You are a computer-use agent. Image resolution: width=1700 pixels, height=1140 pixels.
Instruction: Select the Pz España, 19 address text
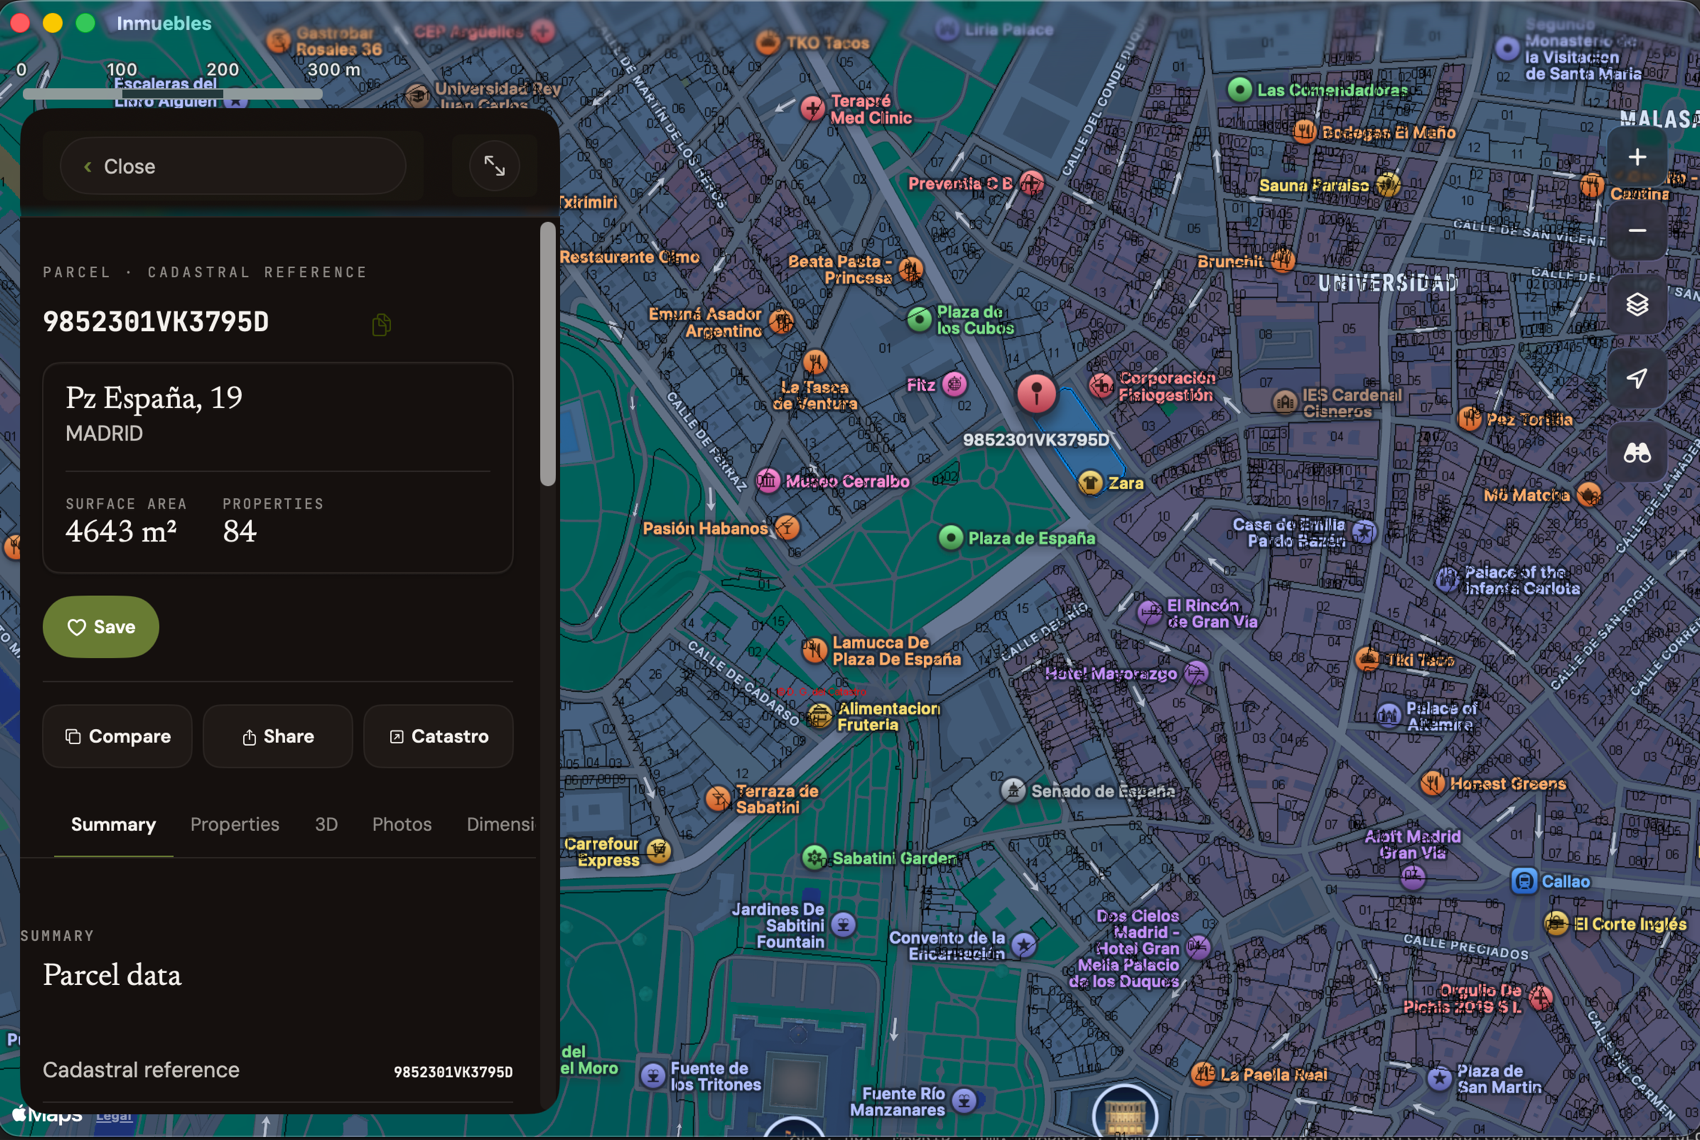154,398
